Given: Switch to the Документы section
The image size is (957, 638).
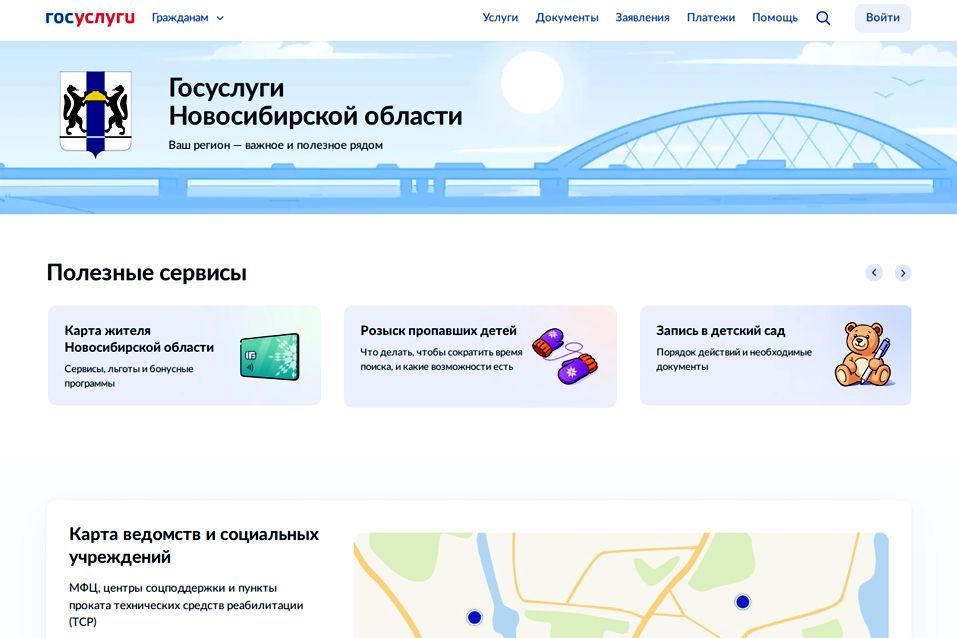Looking at the screenshot, I should (x=566, y=17).
